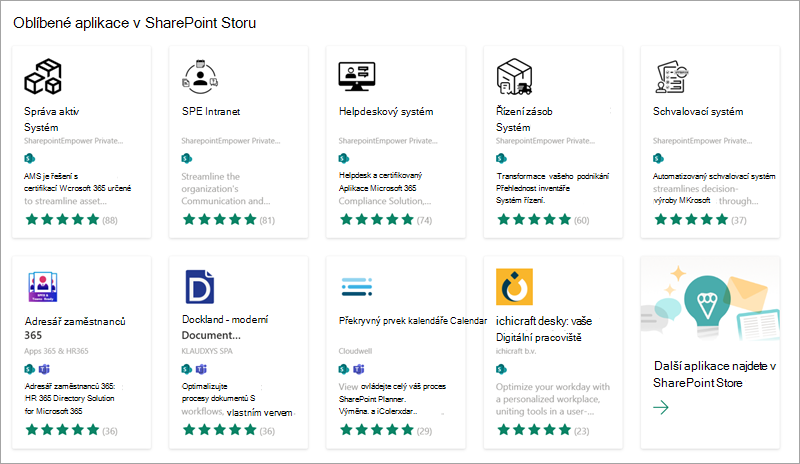800x464 pixels.
Task: Click the Řízení zásob package truck icon
Action: pos(514,77)
